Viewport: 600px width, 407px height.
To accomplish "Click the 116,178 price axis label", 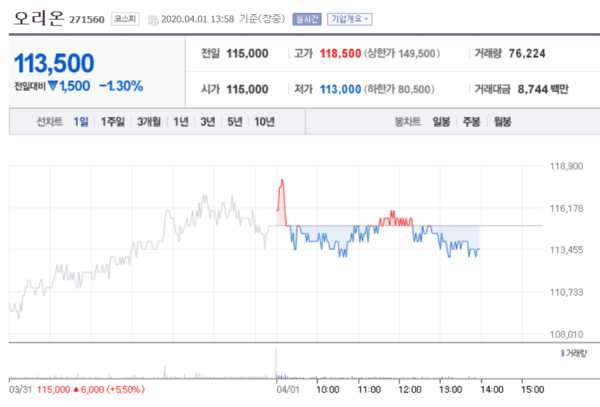I will 566,208.
